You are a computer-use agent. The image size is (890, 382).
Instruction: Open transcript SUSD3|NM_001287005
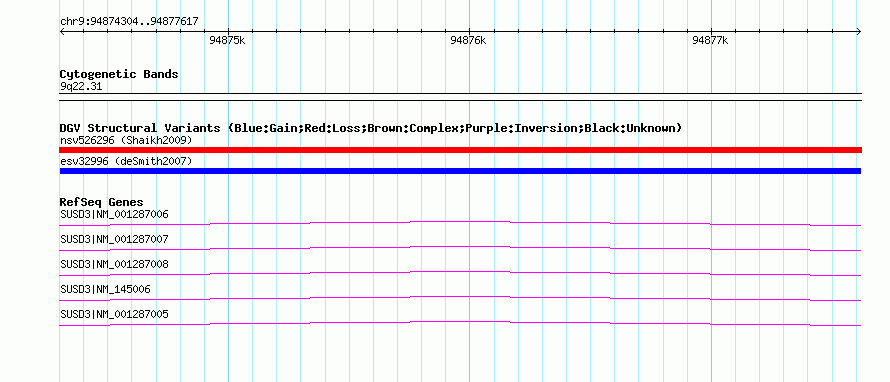pyautogui.click(x=114, y=314)
